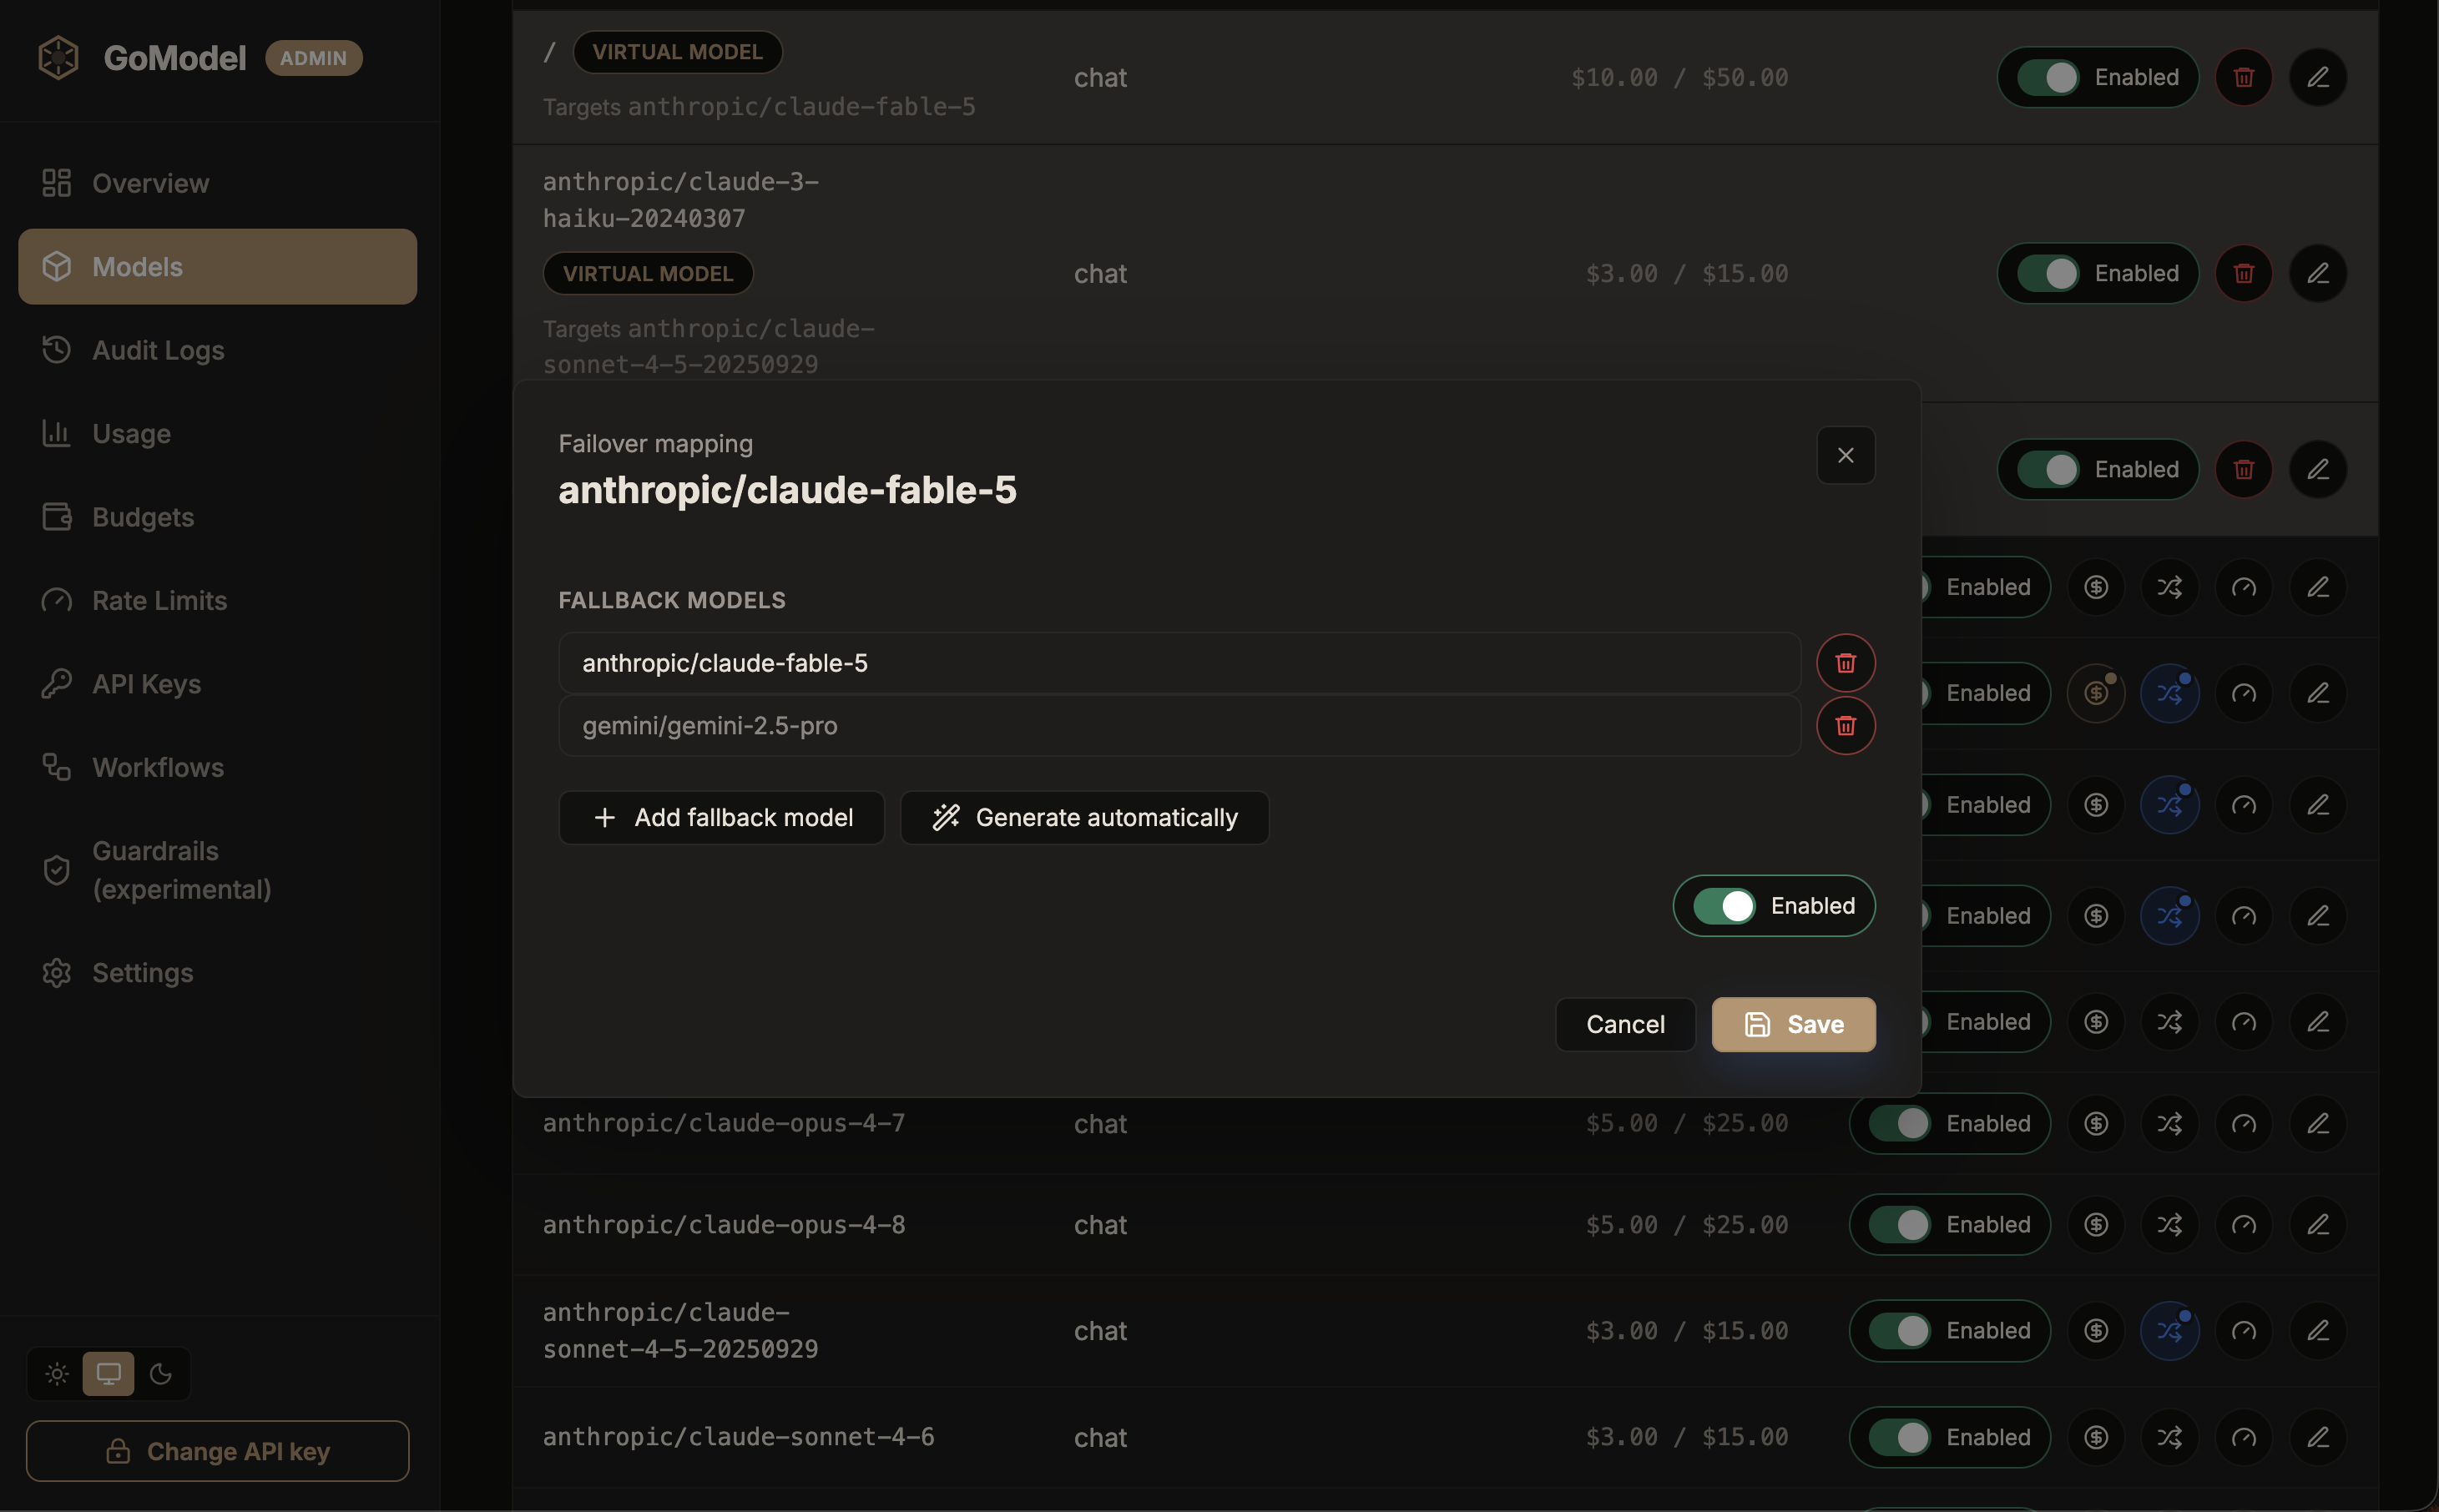Open Settings from the sidebar

217,973
